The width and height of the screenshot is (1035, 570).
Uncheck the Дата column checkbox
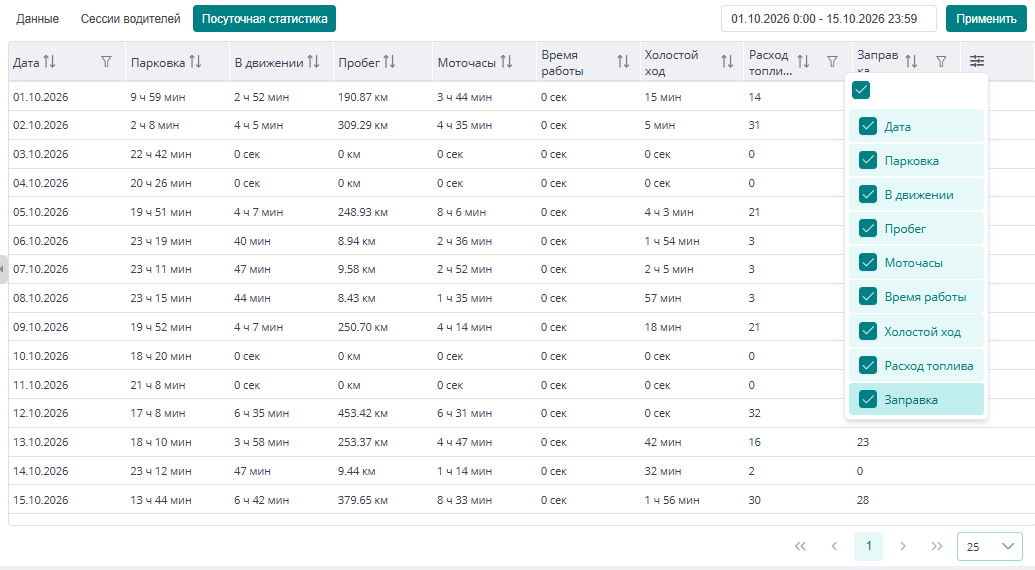tap(868, 126)
